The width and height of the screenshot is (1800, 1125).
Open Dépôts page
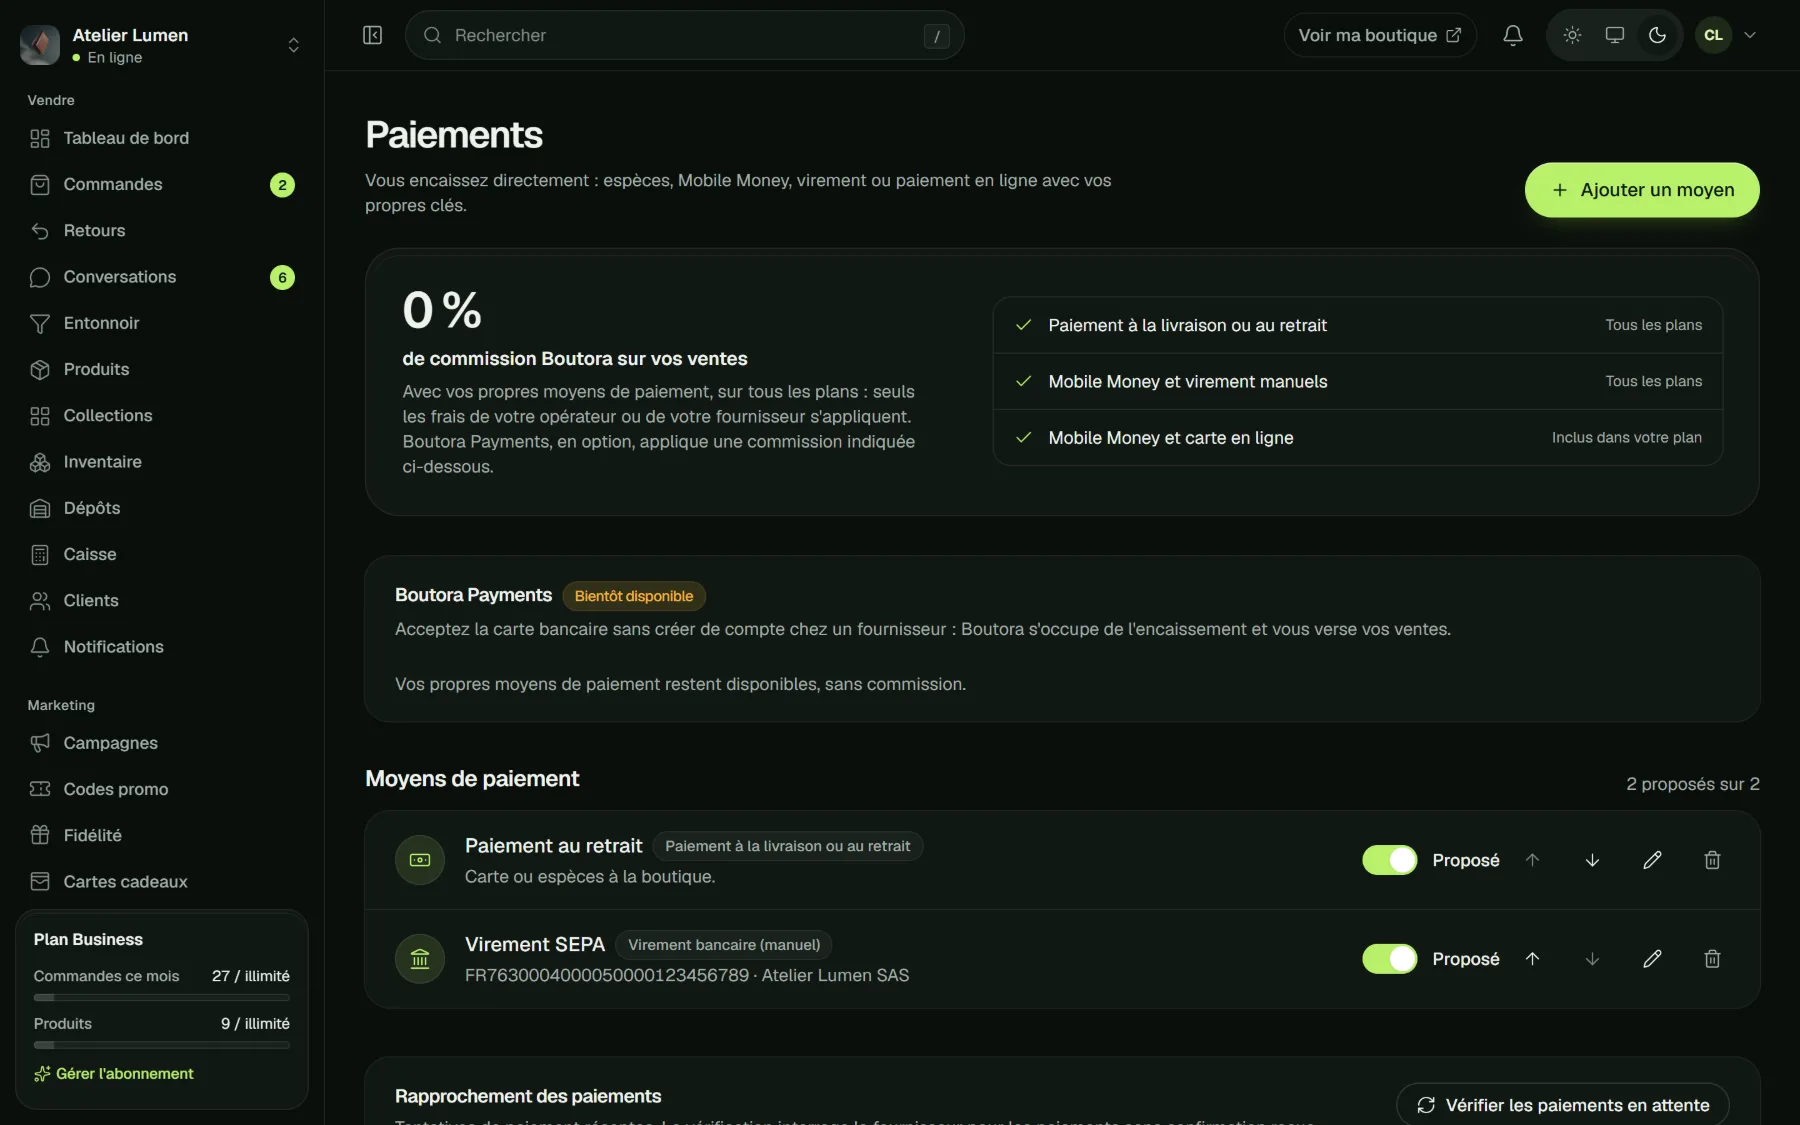pyautogui.click(x=161, y=508)
